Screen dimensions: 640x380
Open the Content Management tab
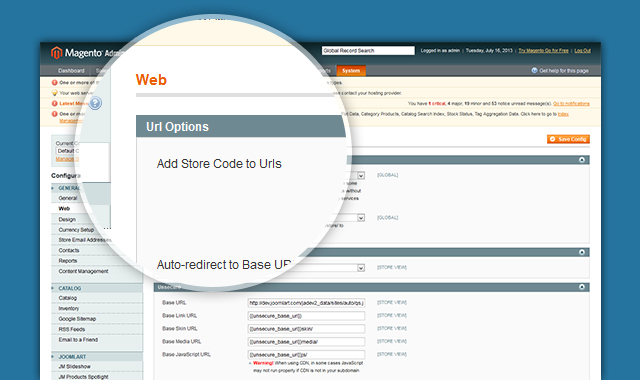pyautogui.click(x=83, y=271)
